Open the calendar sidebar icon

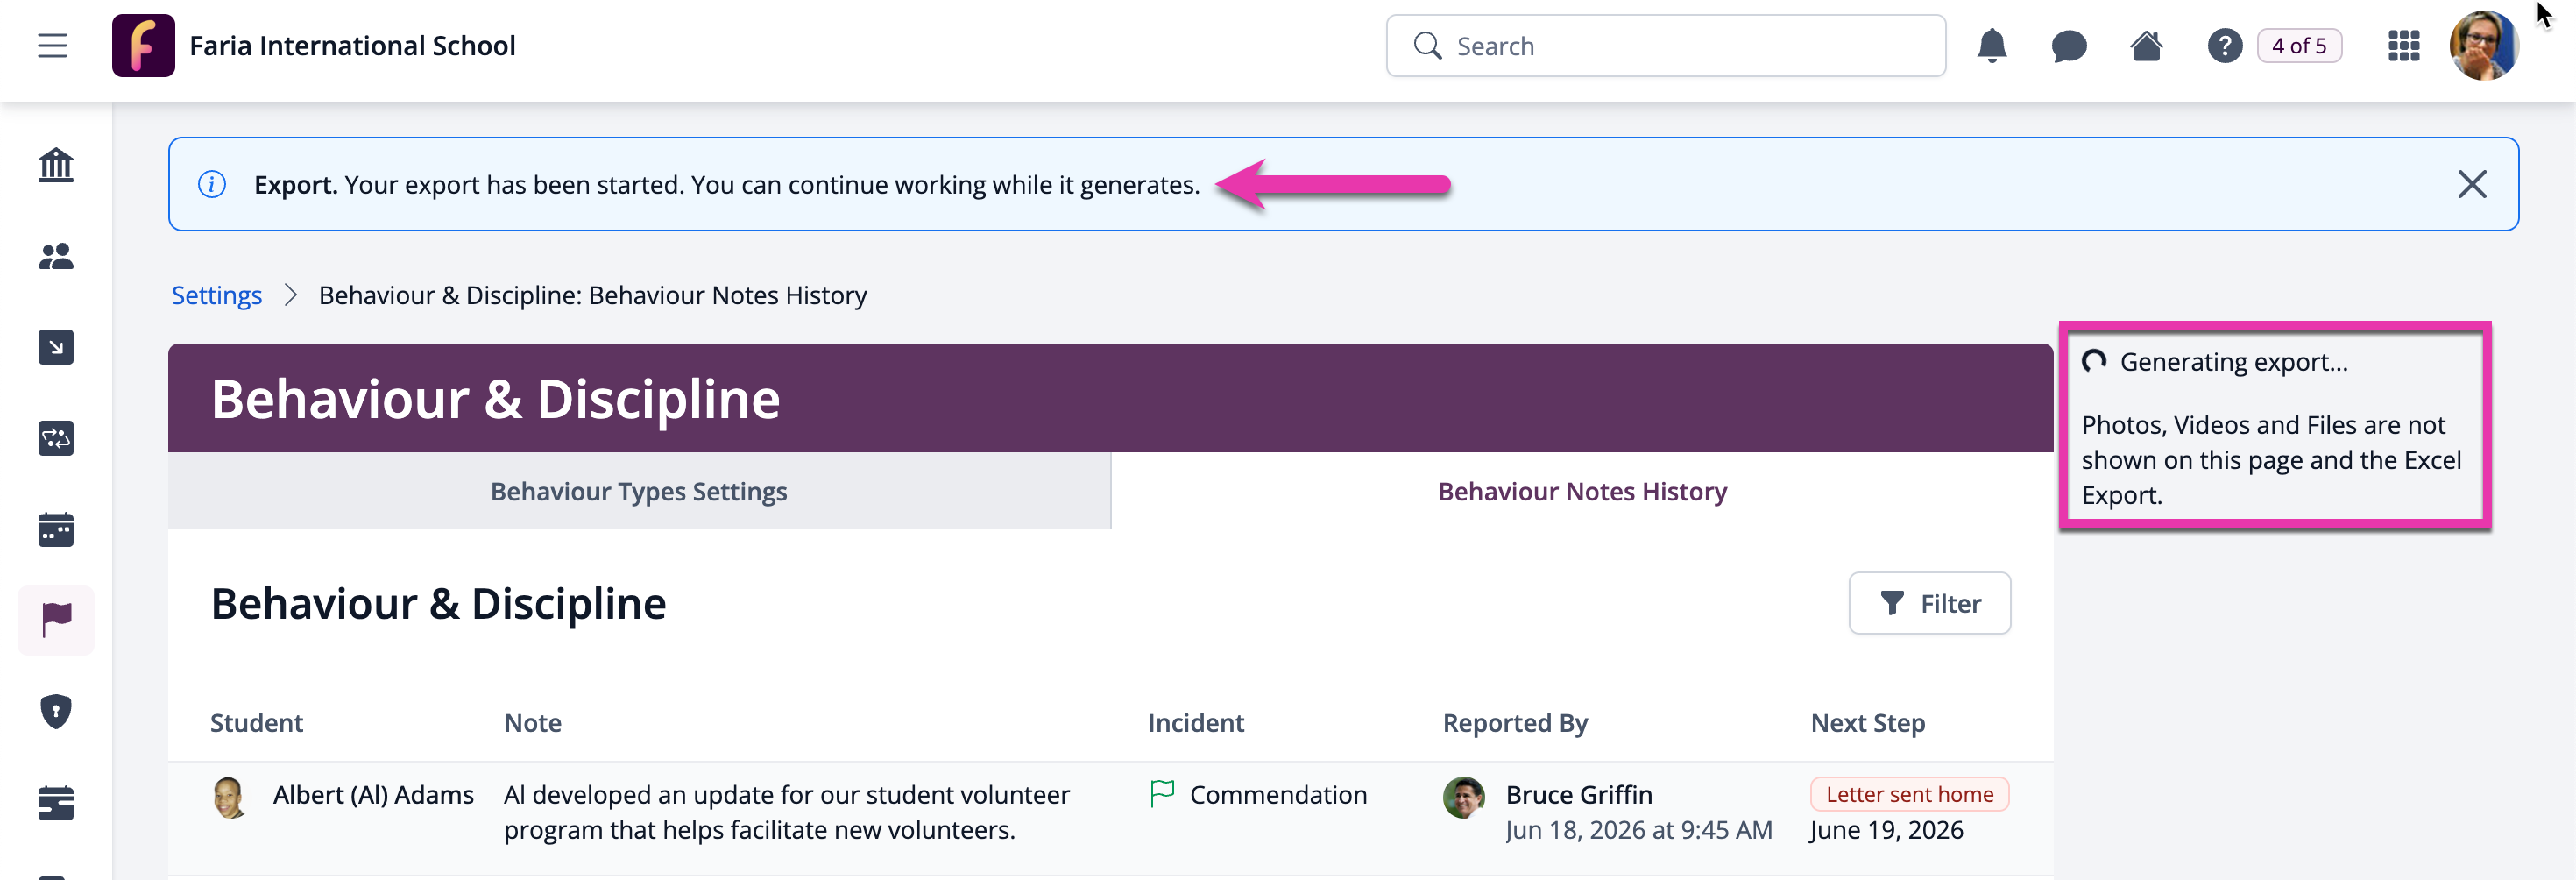[x=56, y=529]
